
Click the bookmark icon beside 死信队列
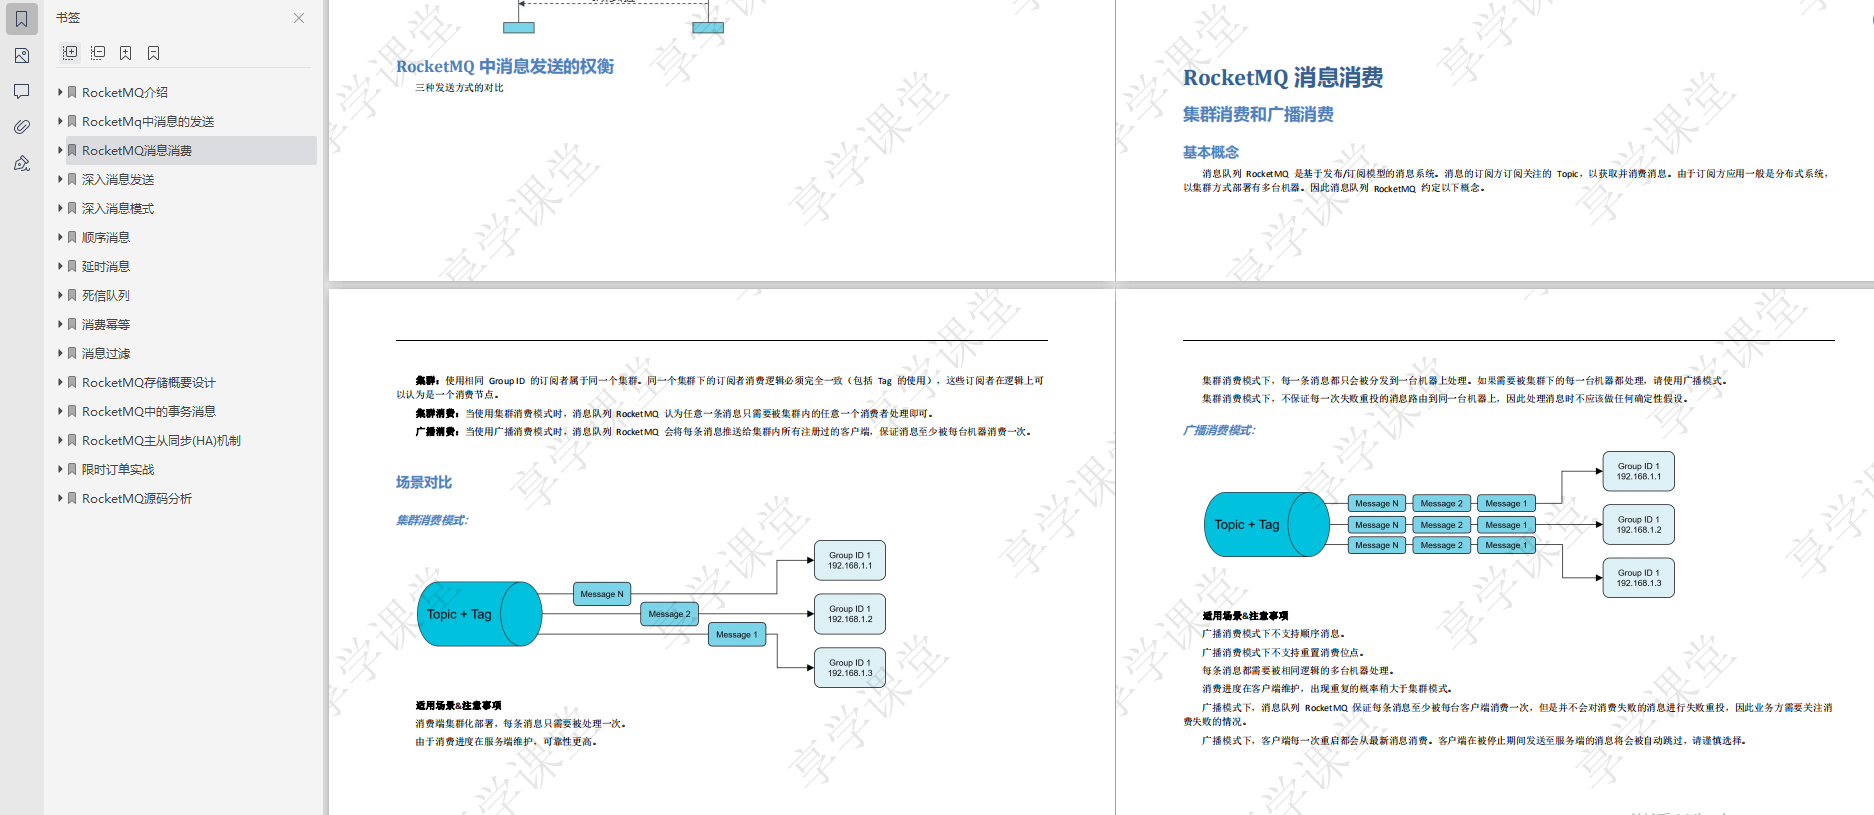(x=72, y=295)
